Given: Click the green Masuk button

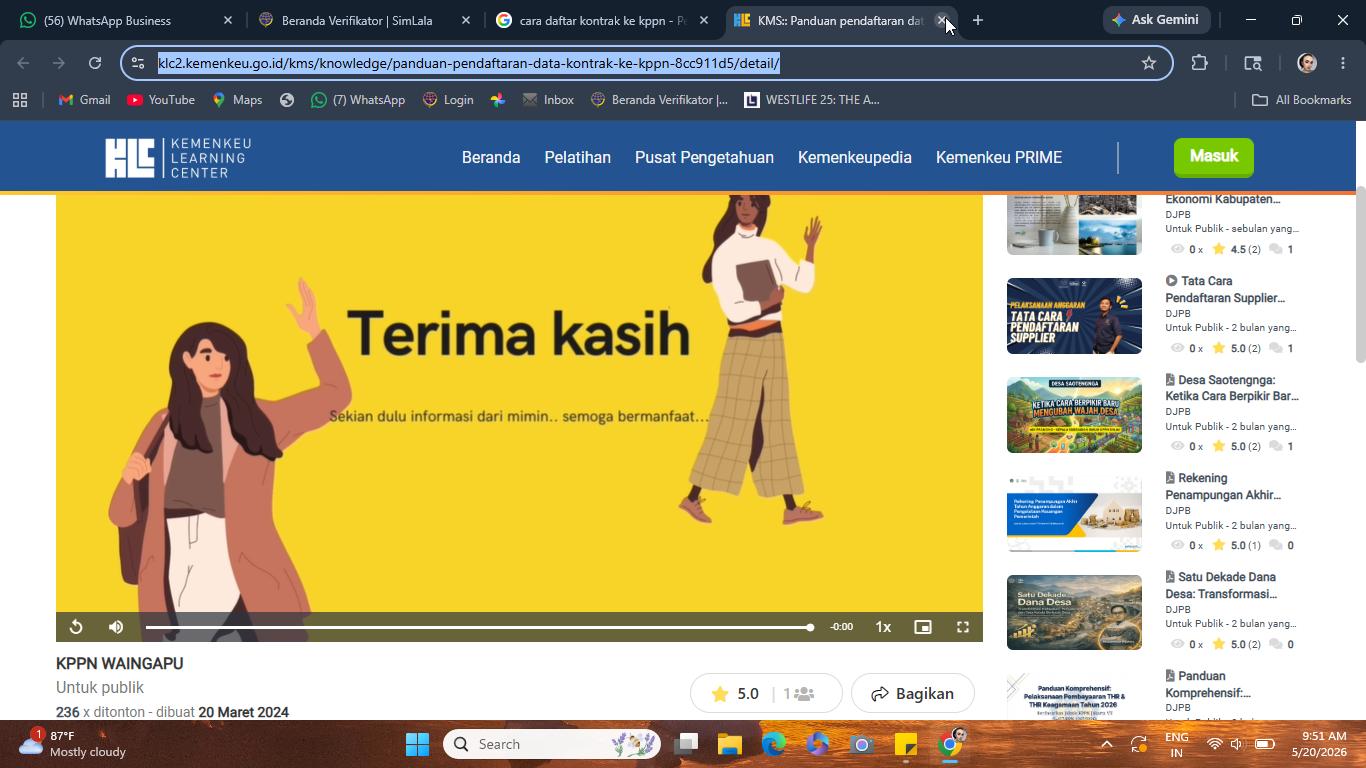Looking at the screenshot, I should point(1214,156).
